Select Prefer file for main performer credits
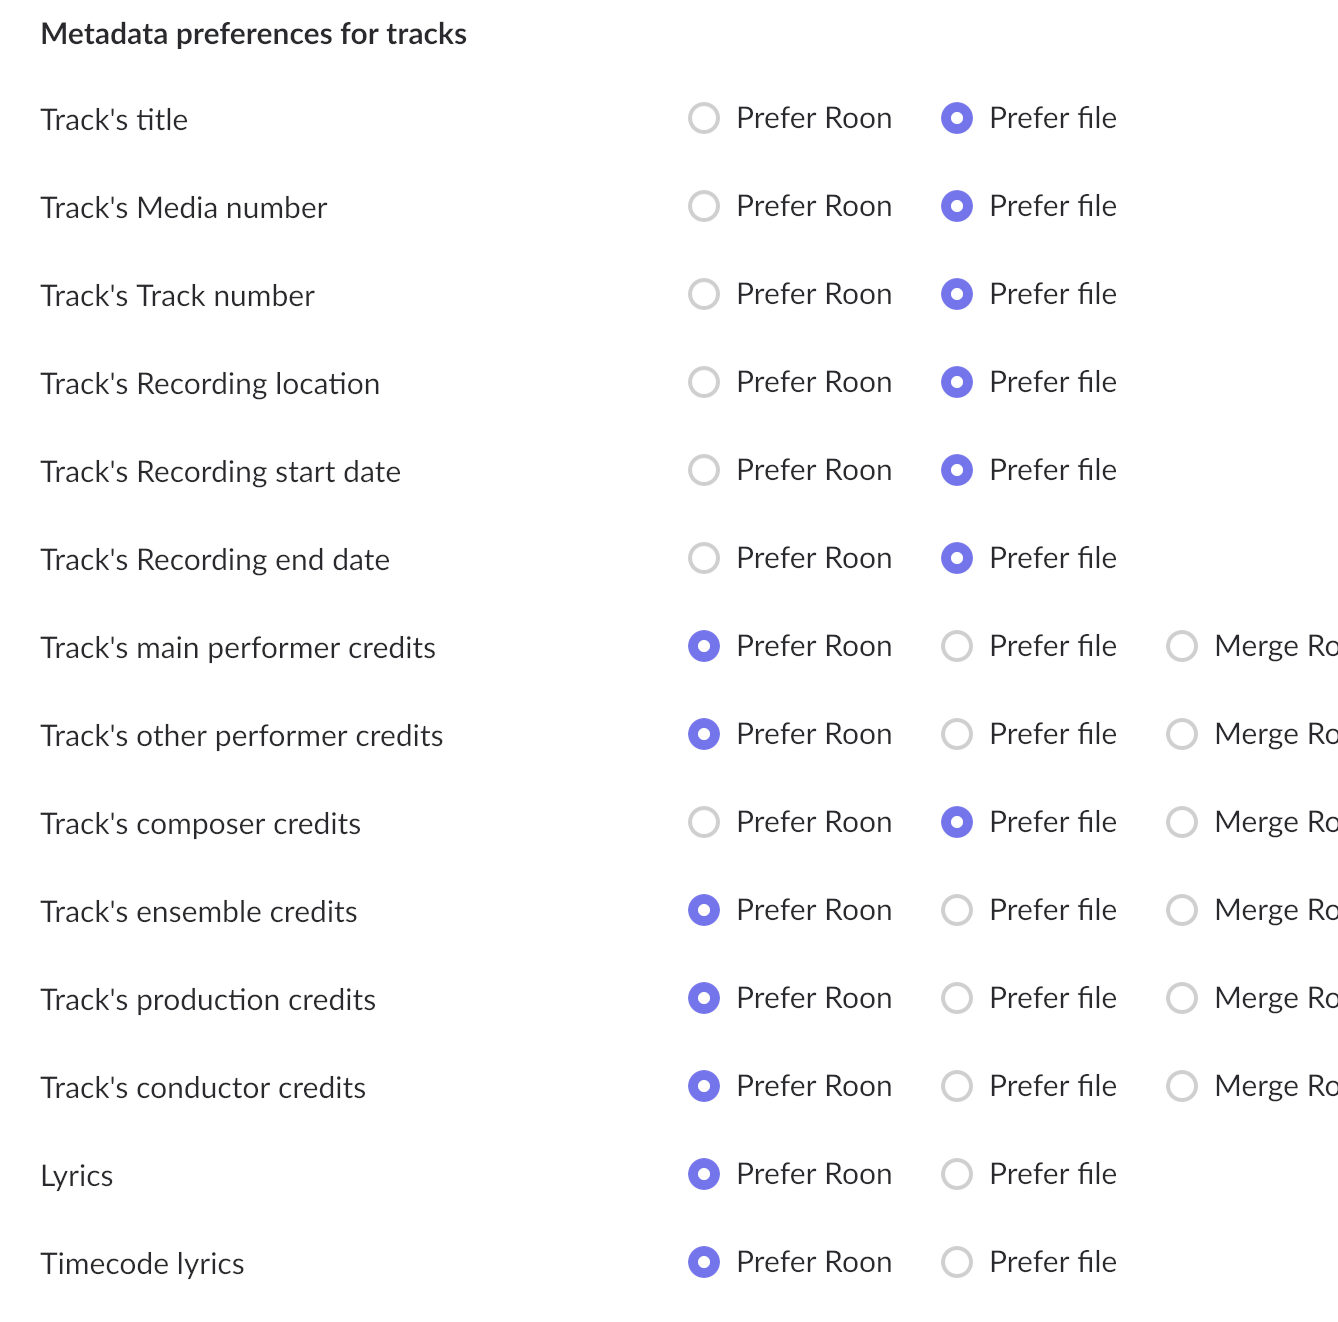The image size is (1338, 1322). [x=957, y=646]
